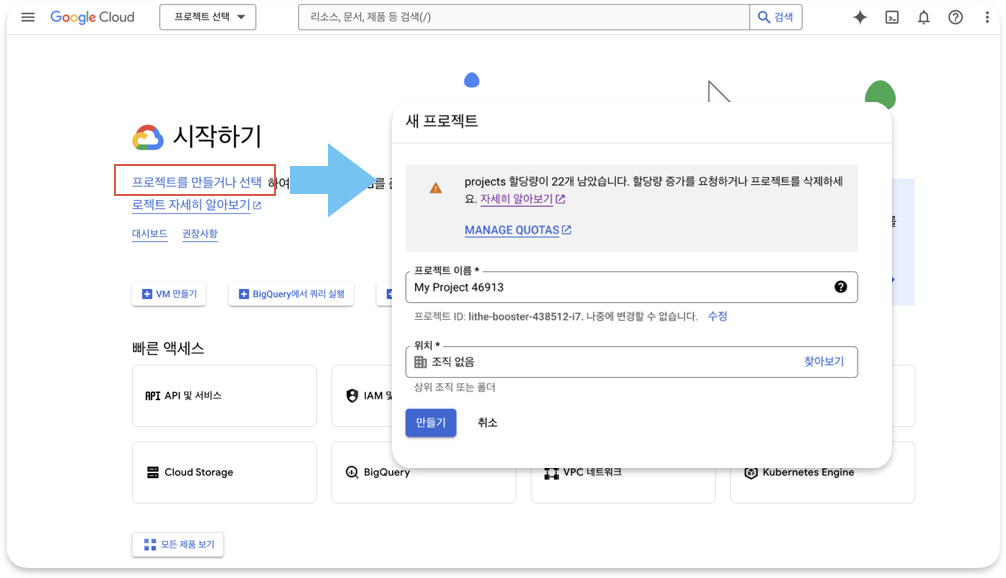Activate the Cloud Shell terminal icon
The width and height of the screenshot is (1006, 578).
(x=892, y=17)
